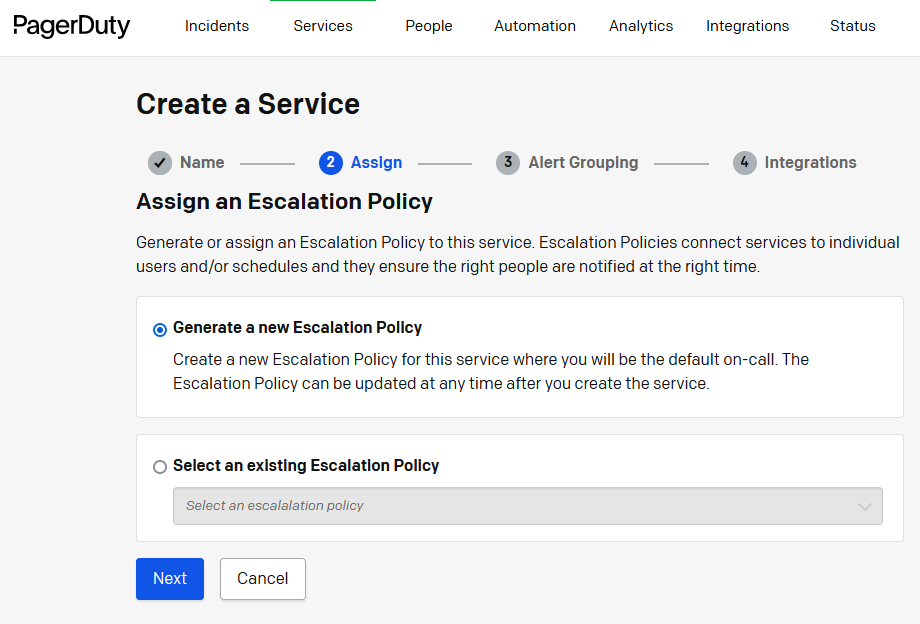Click the Alert Grouping step label

point(583,163)
